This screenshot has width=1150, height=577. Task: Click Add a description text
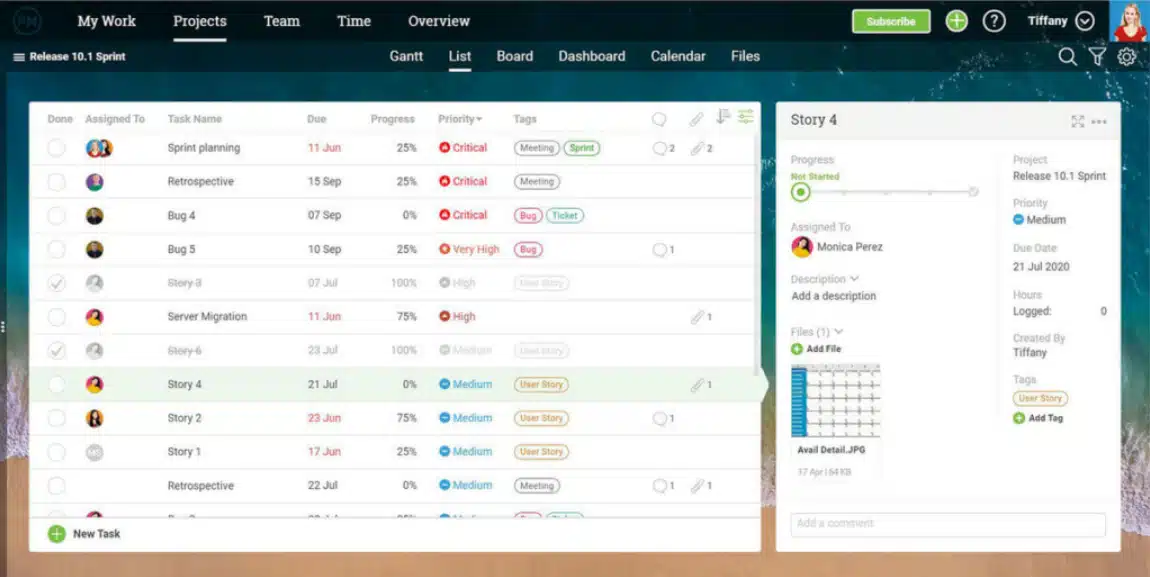pos(834,296)
